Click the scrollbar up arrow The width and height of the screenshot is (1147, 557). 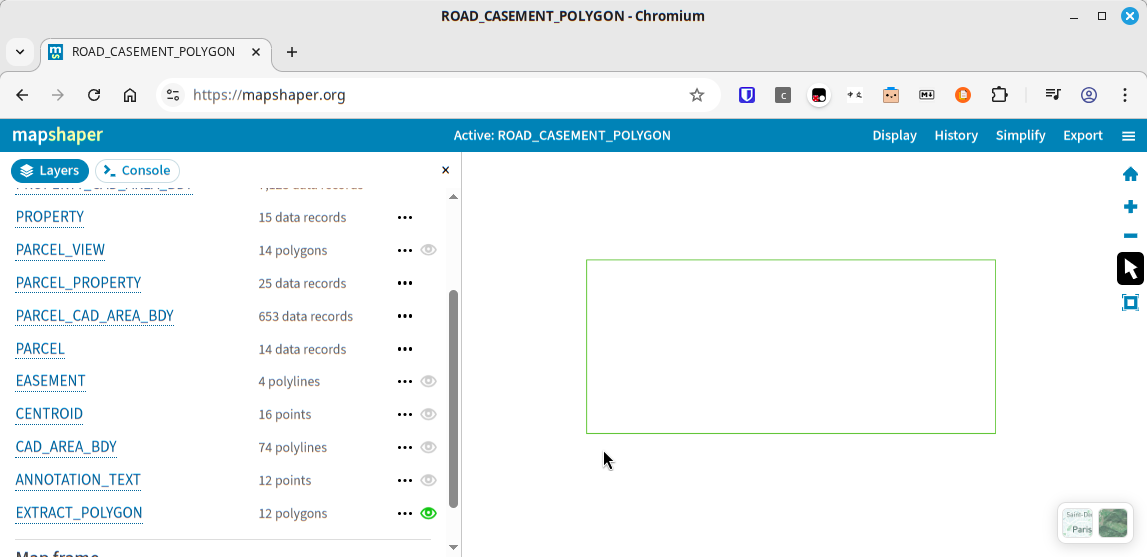pyautogui.click(x=454, y=196)
